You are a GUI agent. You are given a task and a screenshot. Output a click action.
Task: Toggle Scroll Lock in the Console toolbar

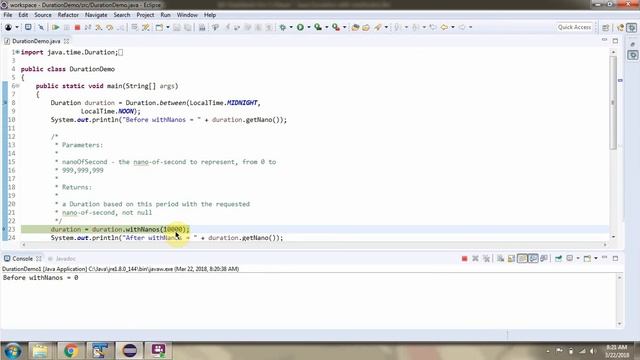pyautogui.click(x=511, y=258)
